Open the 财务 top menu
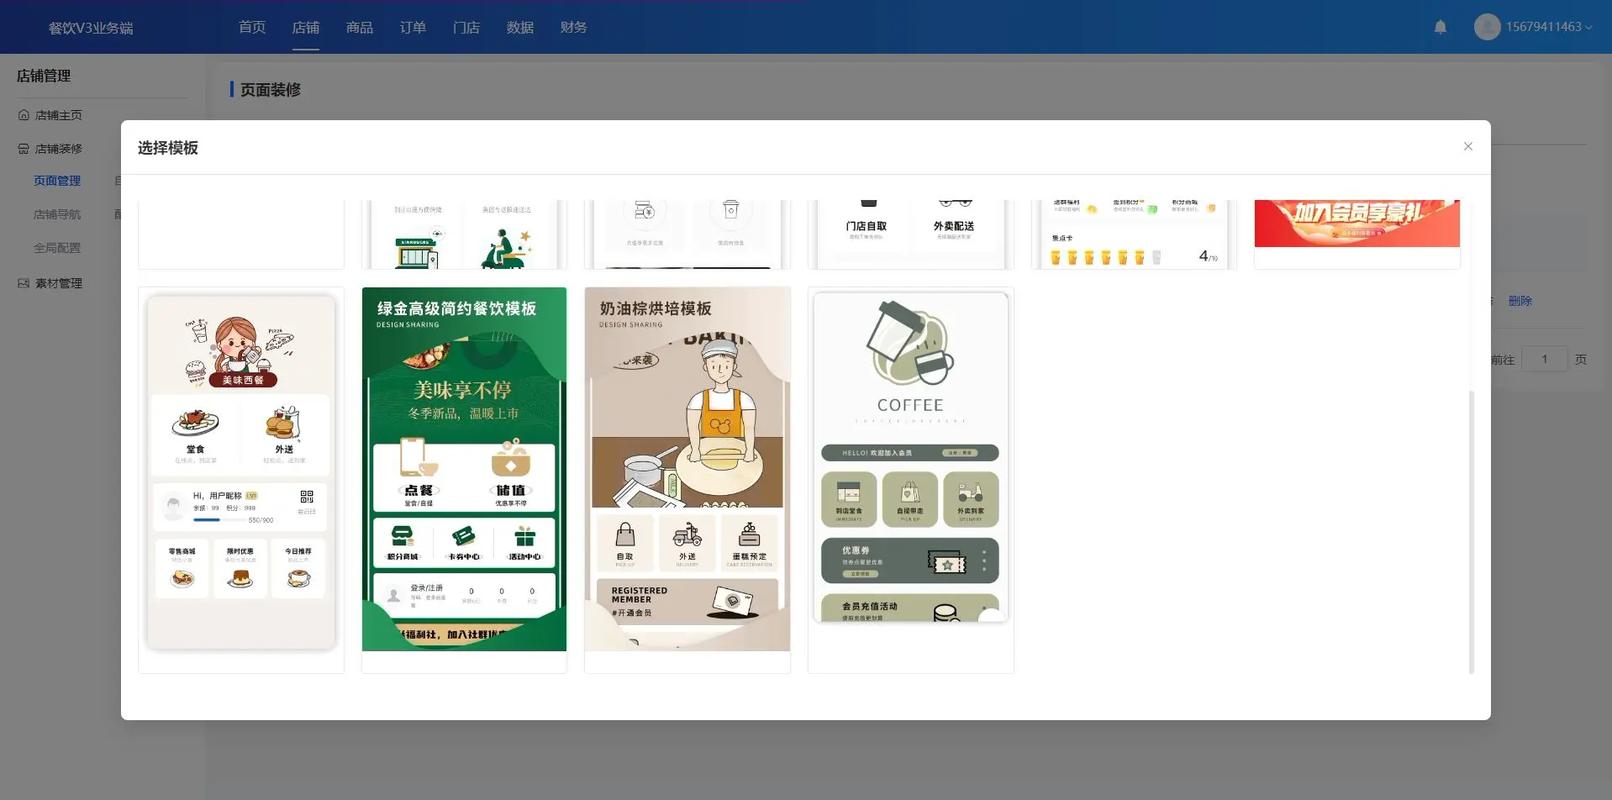 574,27
